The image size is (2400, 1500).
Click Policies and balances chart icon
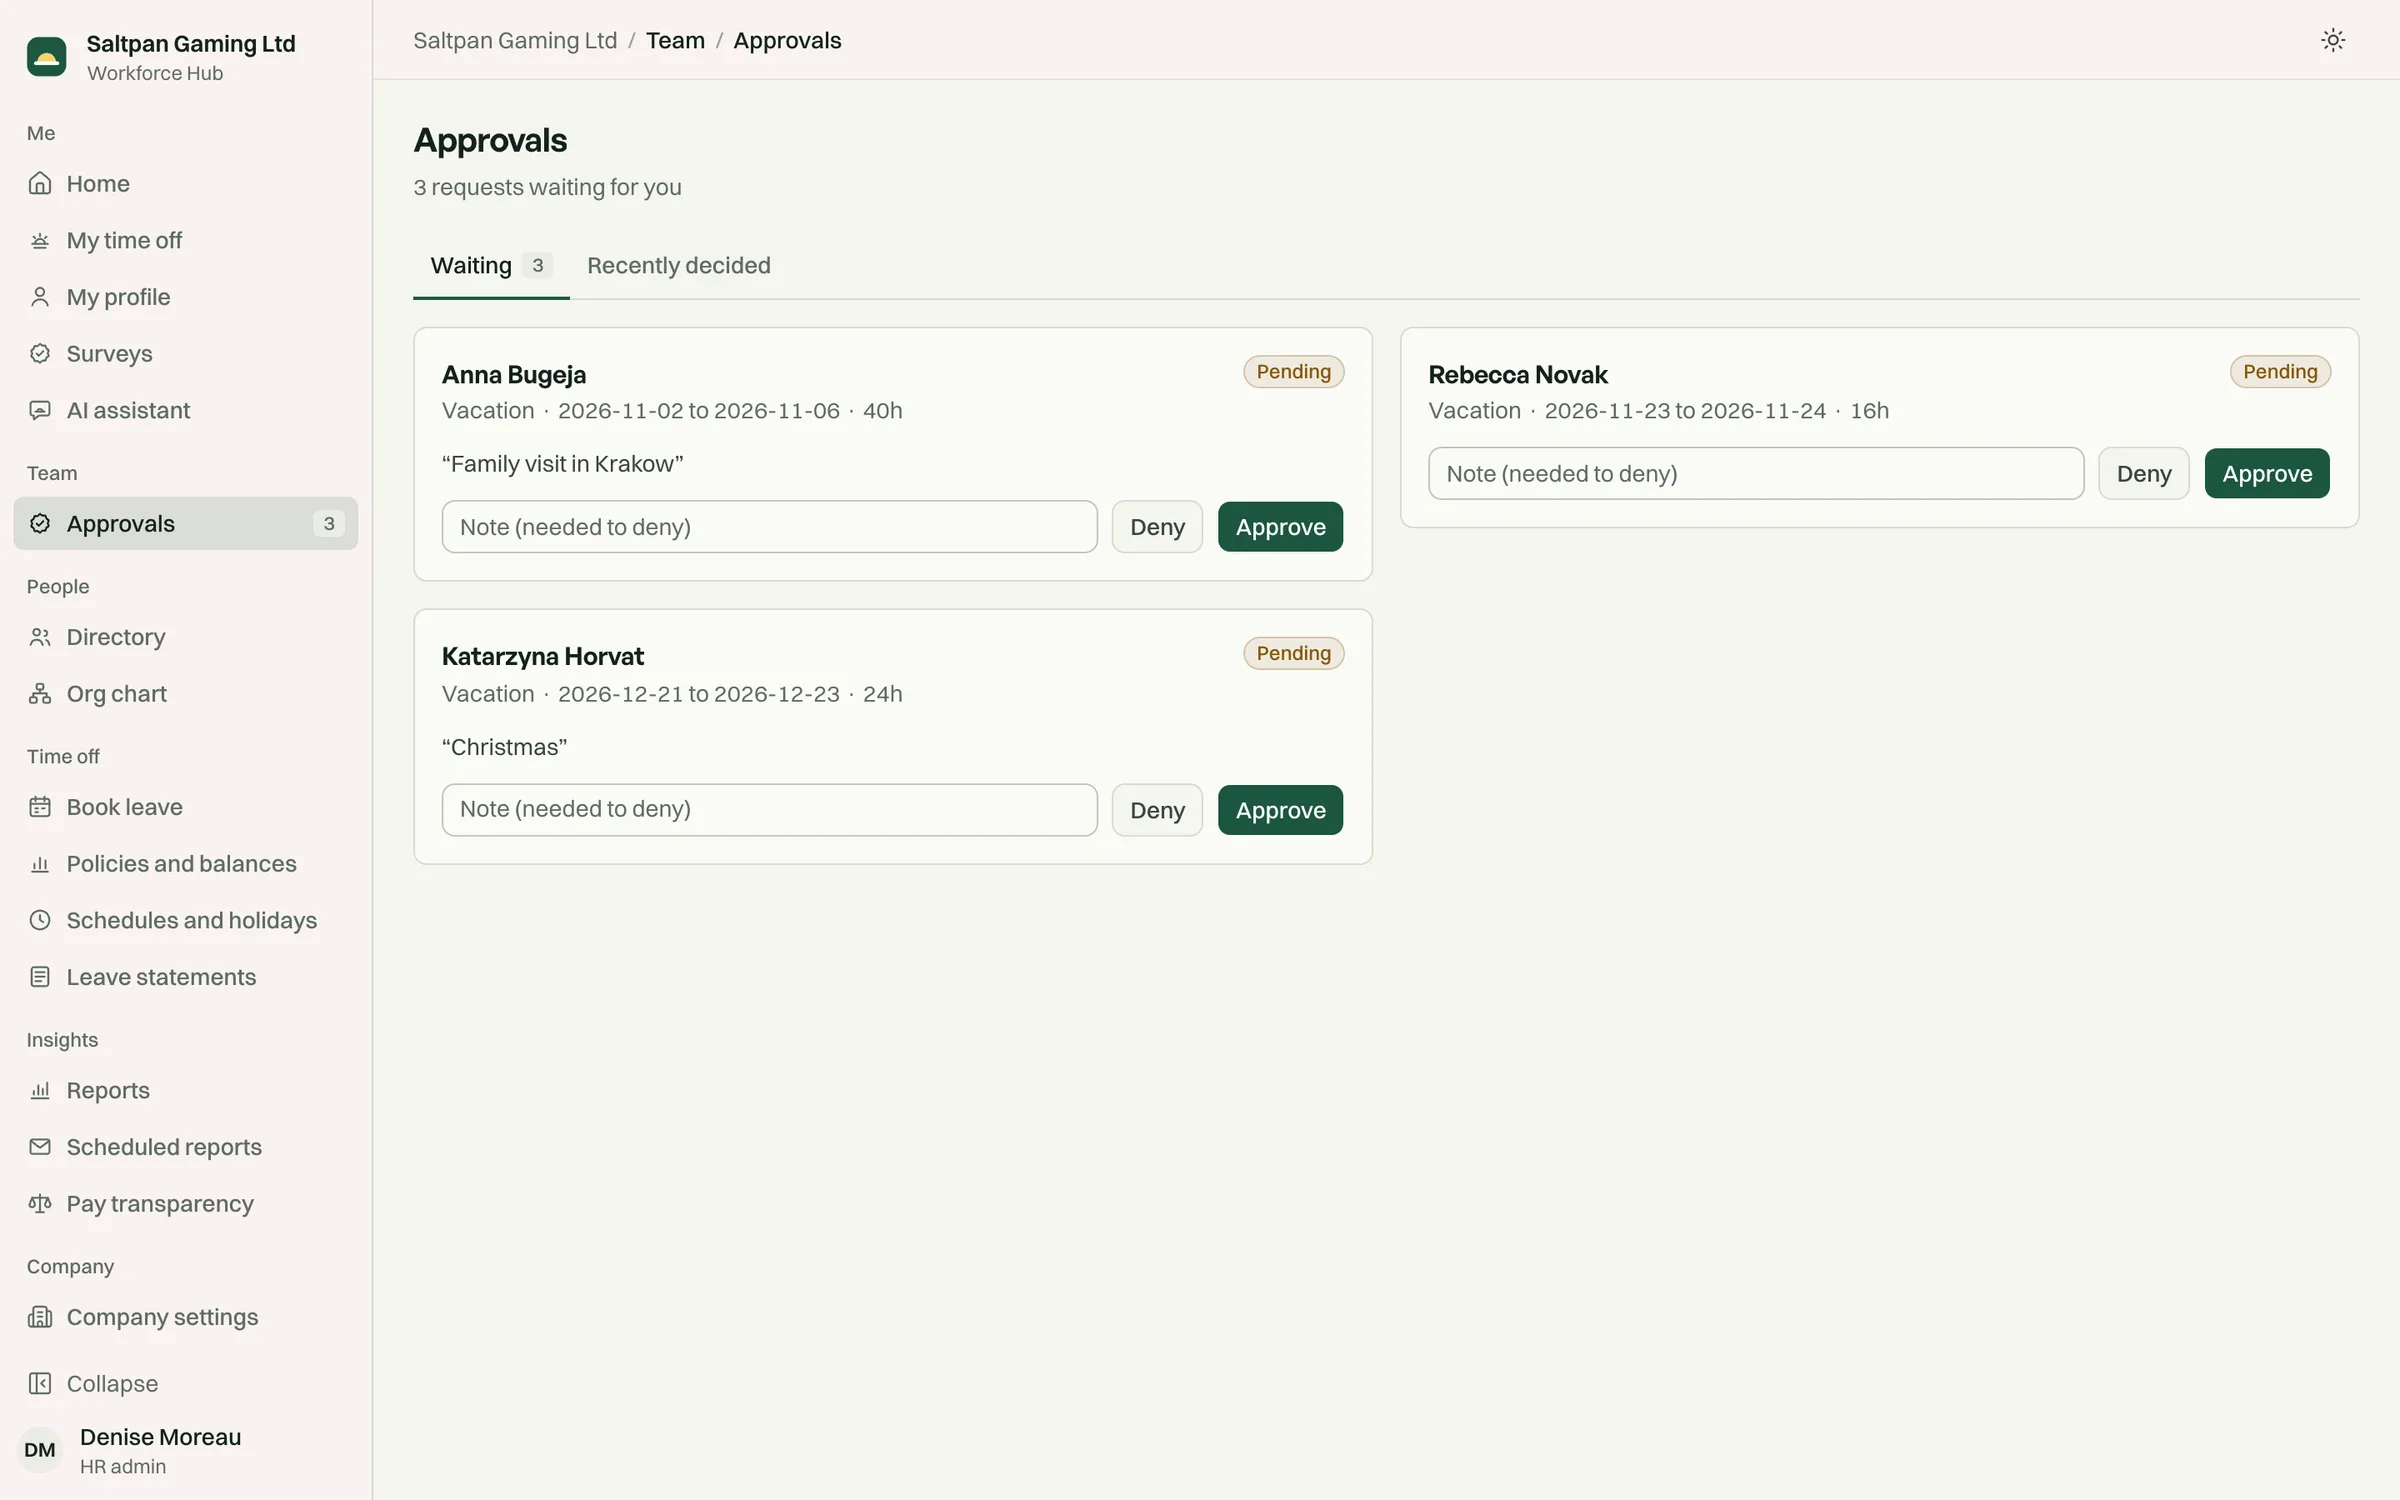(x=40, y=863)
